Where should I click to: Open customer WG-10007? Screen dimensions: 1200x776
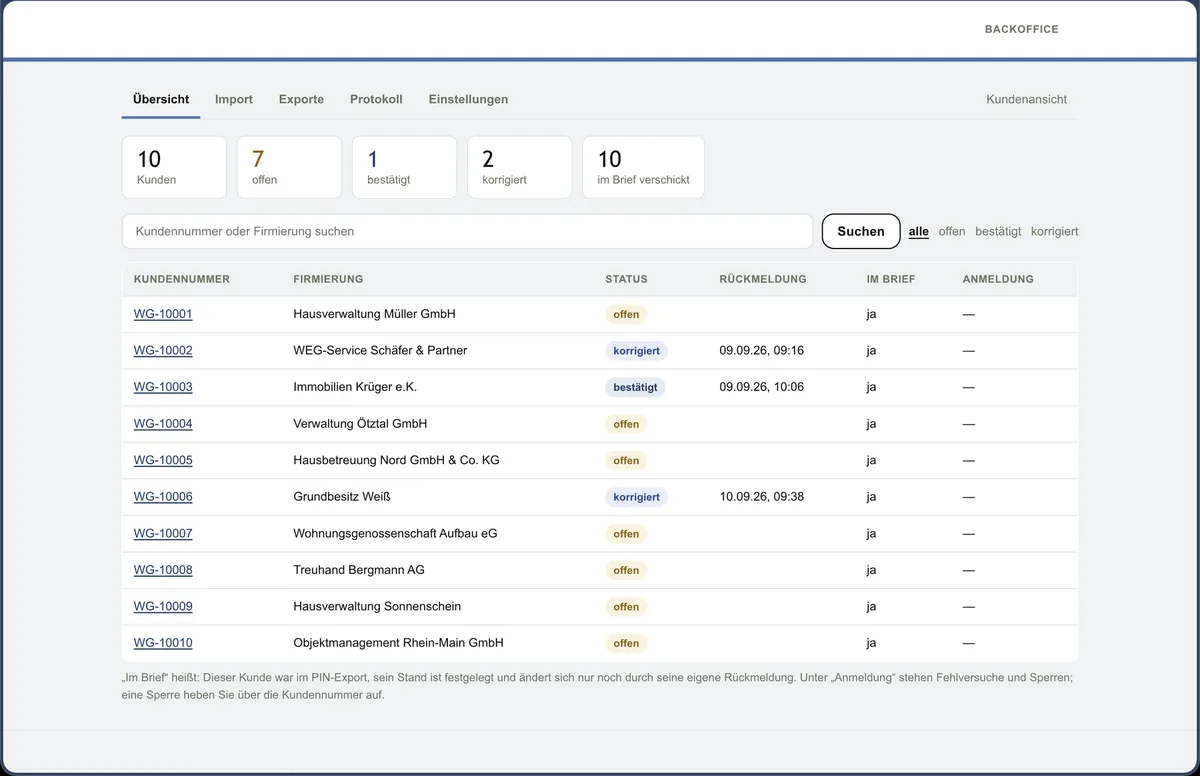pyautogui.click(x=163, y=533)
